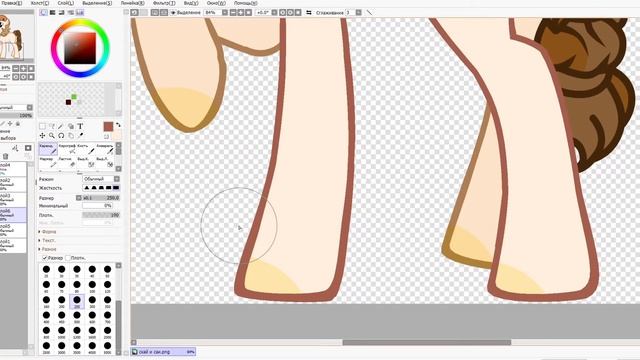Click the undo button in top toolbar
The image size is (640, 360).
[134, 13]
